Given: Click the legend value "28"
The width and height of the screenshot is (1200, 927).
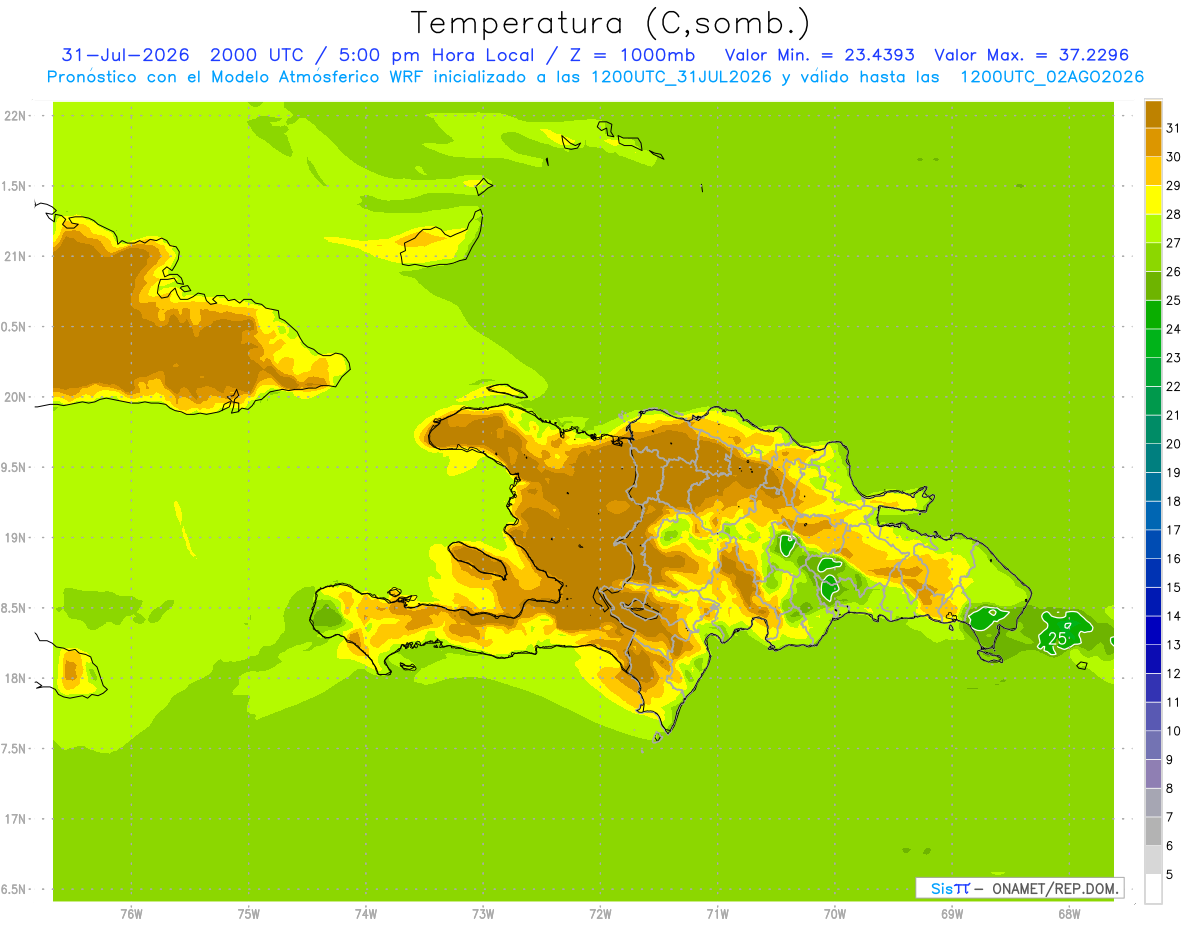Looking at the screenshot, I should [1173, 214].
